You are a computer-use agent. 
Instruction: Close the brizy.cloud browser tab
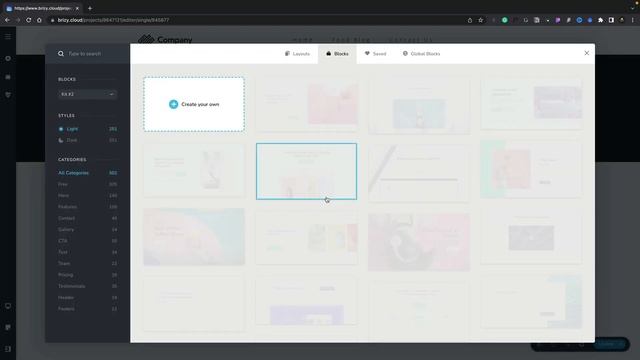click(x=77, y=8)
